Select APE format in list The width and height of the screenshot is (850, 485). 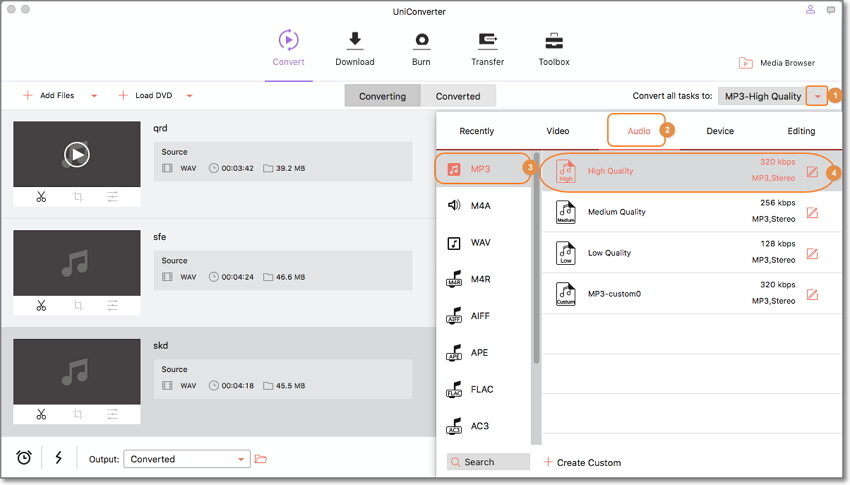484,352
